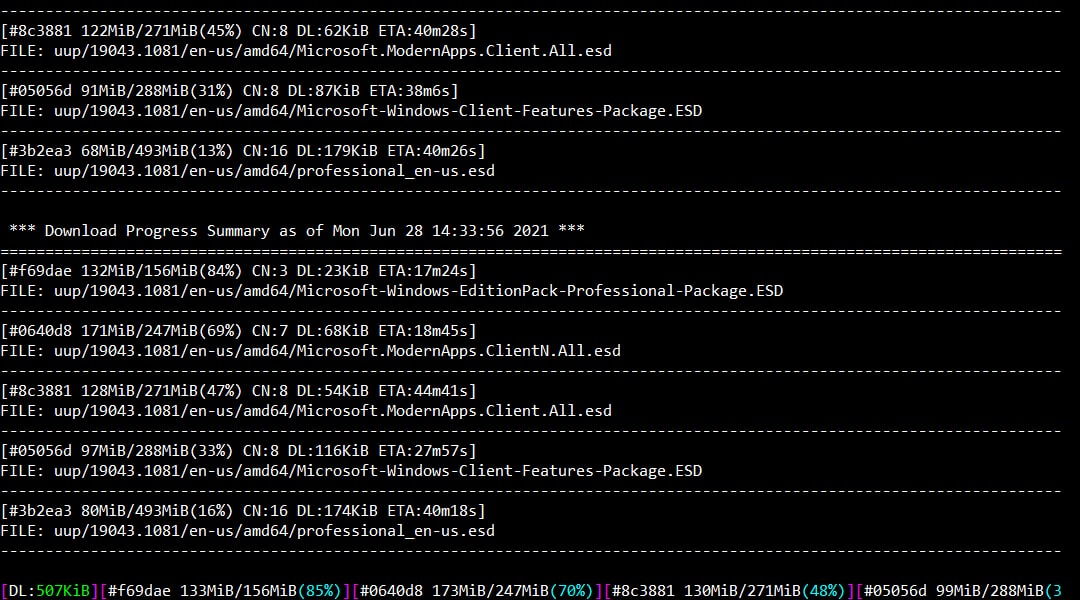Select the status line with 68MiB/493MiB(13%)
The image size is (1080, 600).
coord(243,151)
